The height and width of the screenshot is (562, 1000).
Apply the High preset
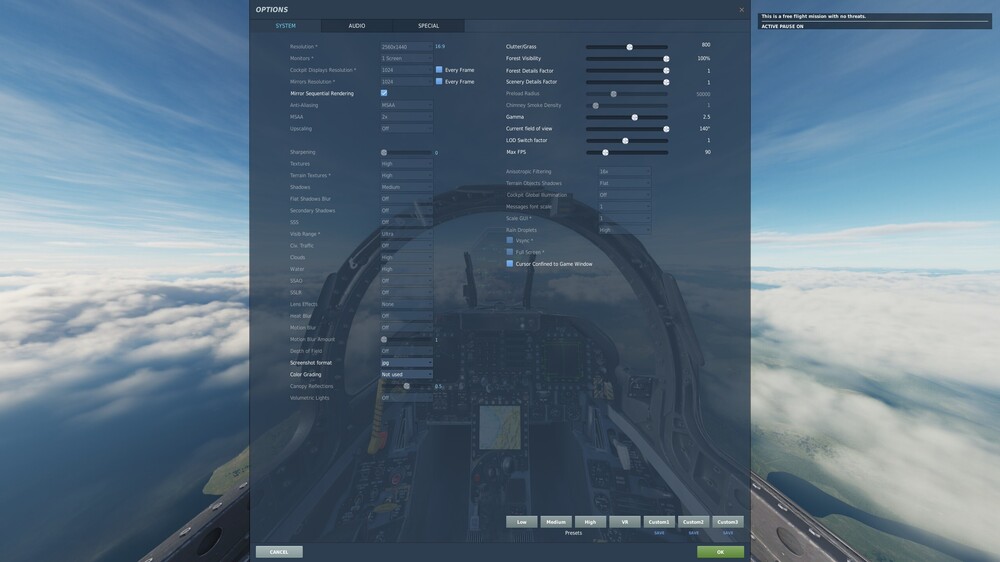(x=591, y=522)
